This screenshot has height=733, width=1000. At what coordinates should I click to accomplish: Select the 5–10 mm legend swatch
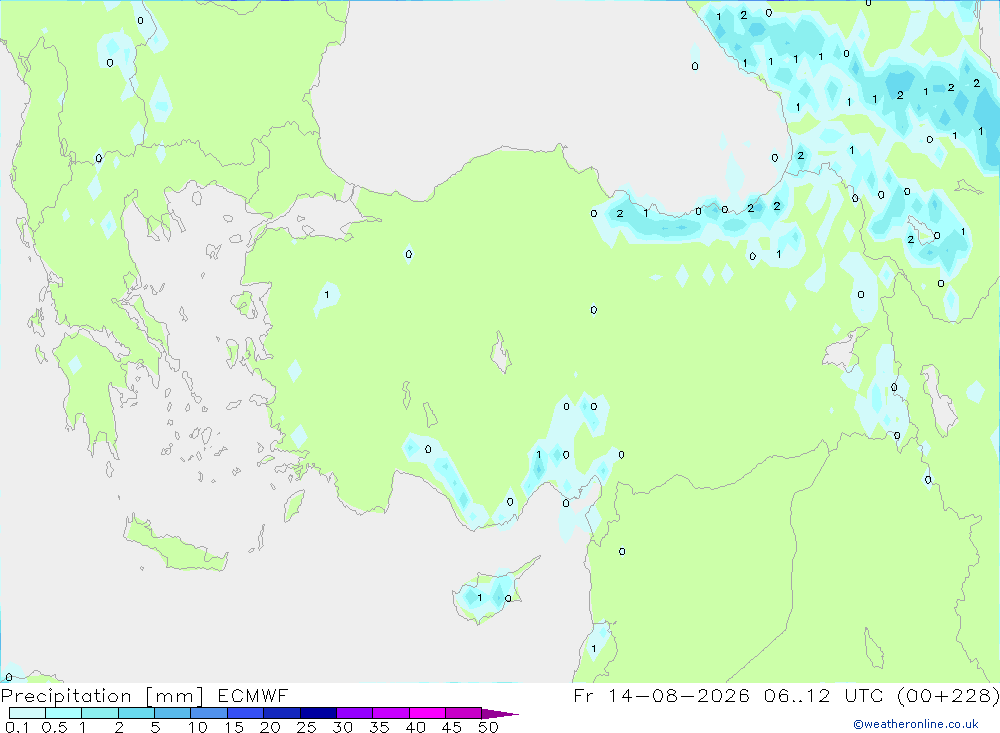173,713
